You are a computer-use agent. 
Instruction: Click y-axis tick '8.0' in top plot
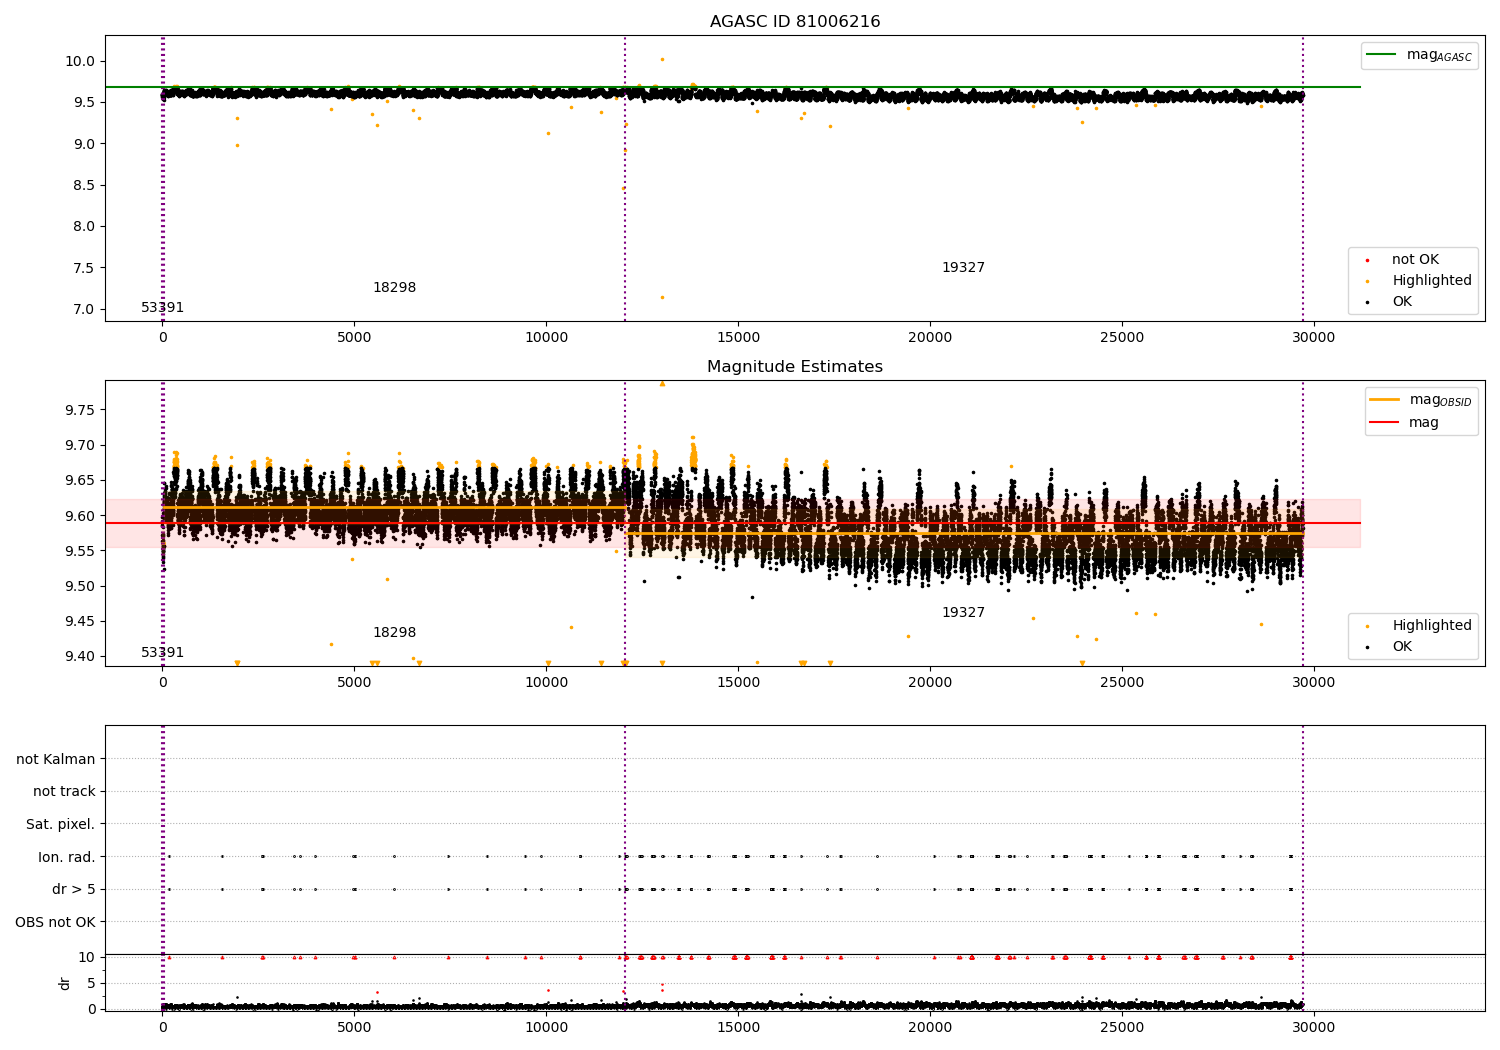[84, 227]
